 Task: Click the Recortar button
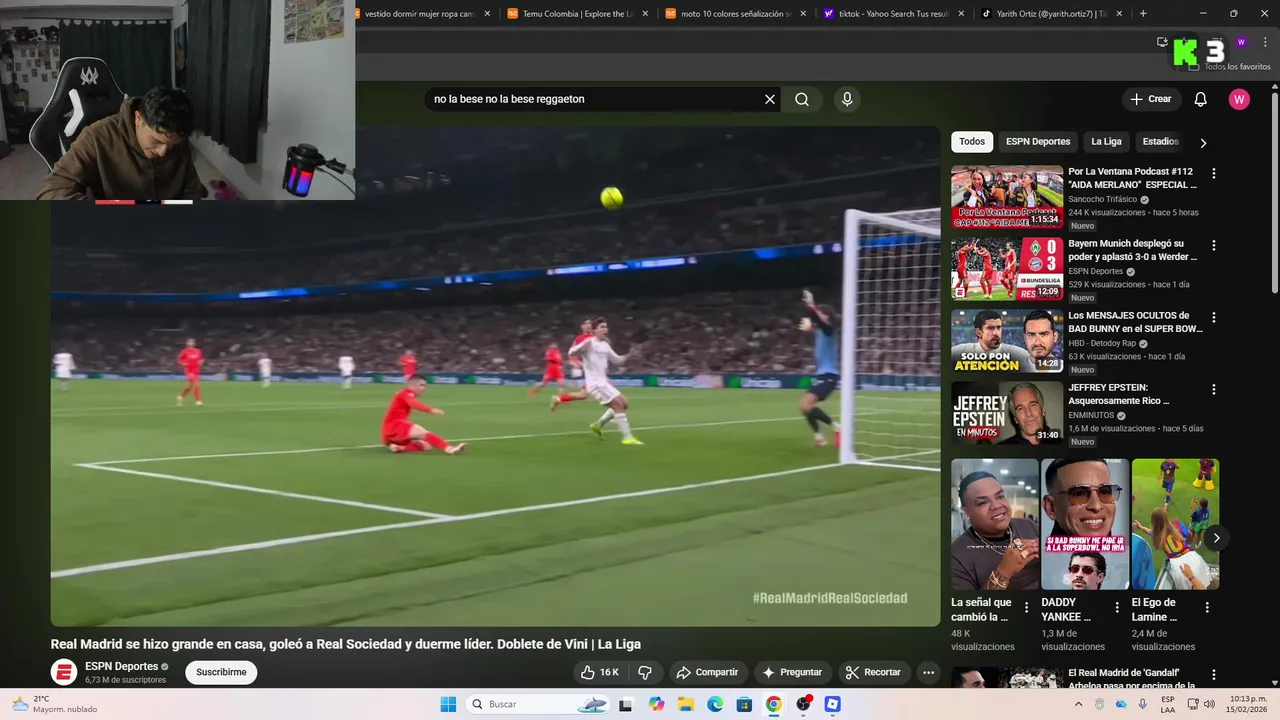[x=873, y=672]
